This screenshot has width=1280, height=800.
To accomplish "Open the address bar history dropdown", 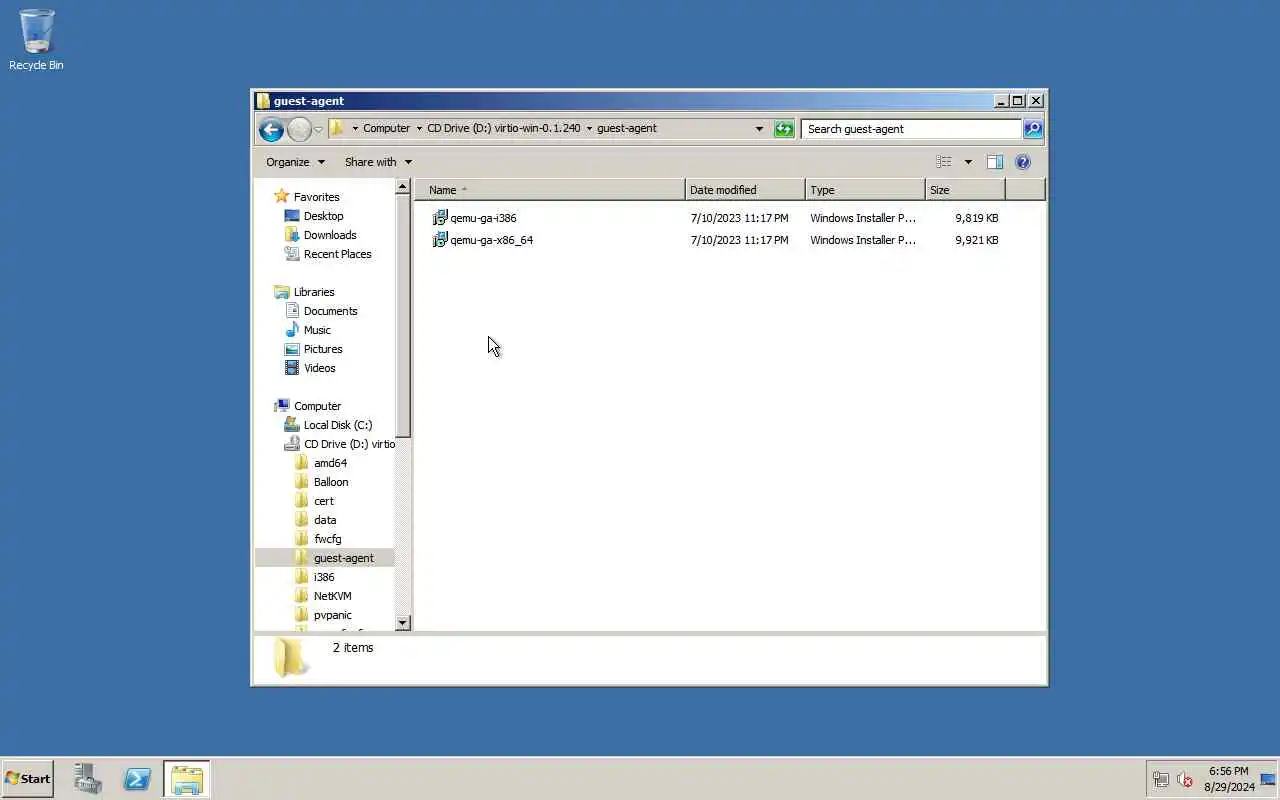I will coord(759,129).
